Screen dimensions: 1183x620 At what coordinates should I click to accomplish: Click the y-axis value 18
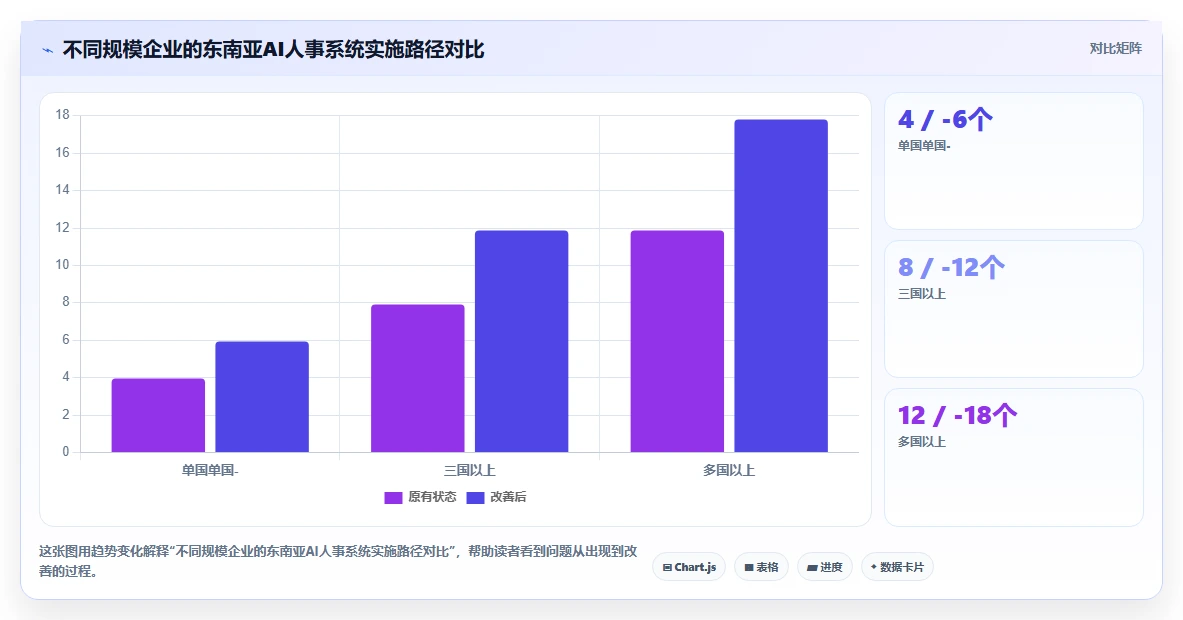click(x=62, y=115)
